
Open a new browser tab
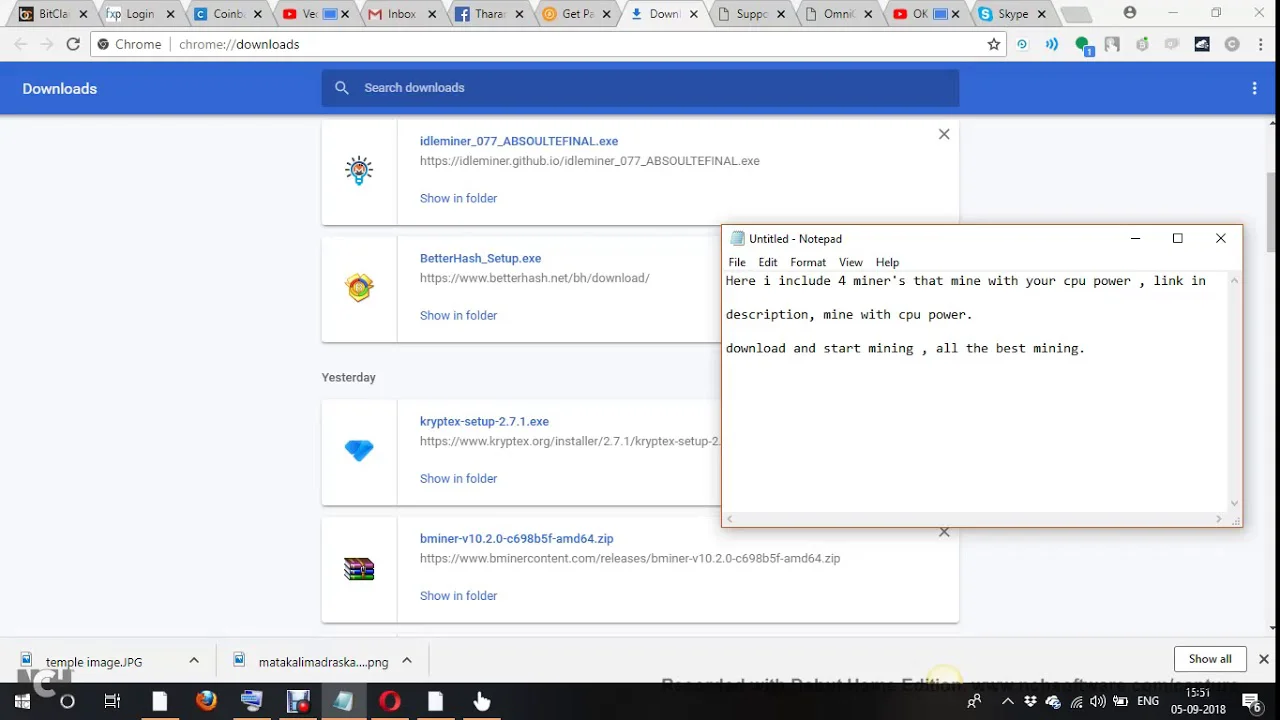[1076, 14]
